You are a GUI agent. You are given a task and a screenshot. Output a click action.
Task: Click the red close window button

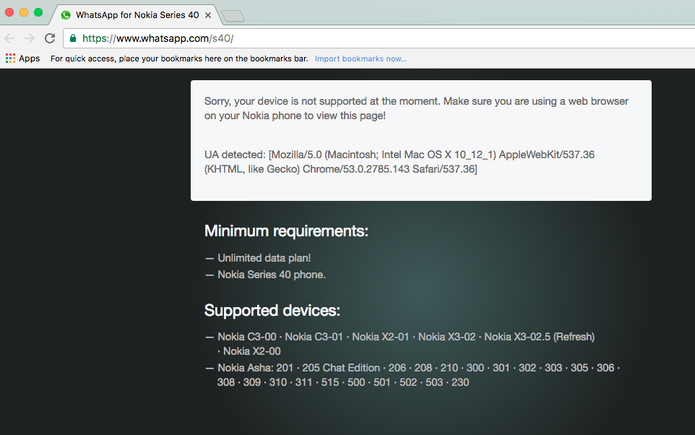pos(9,12)
